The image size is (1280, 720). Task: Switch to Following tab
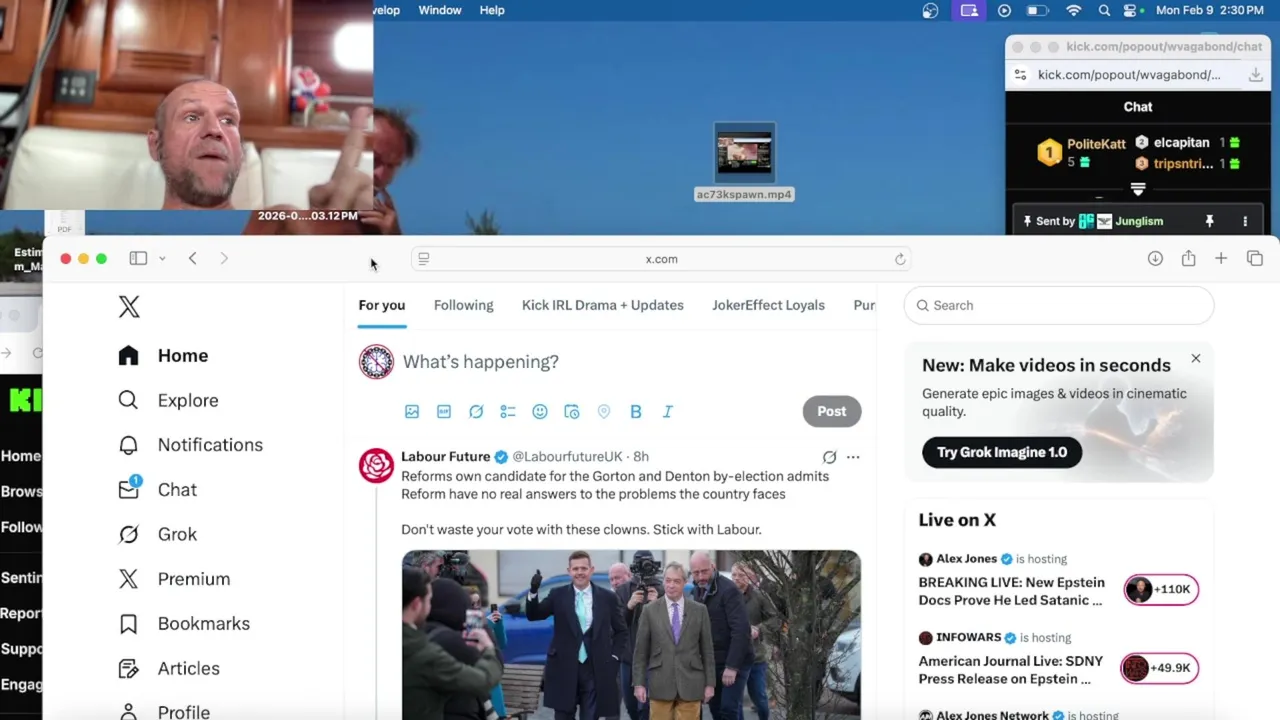coord(464,305)
